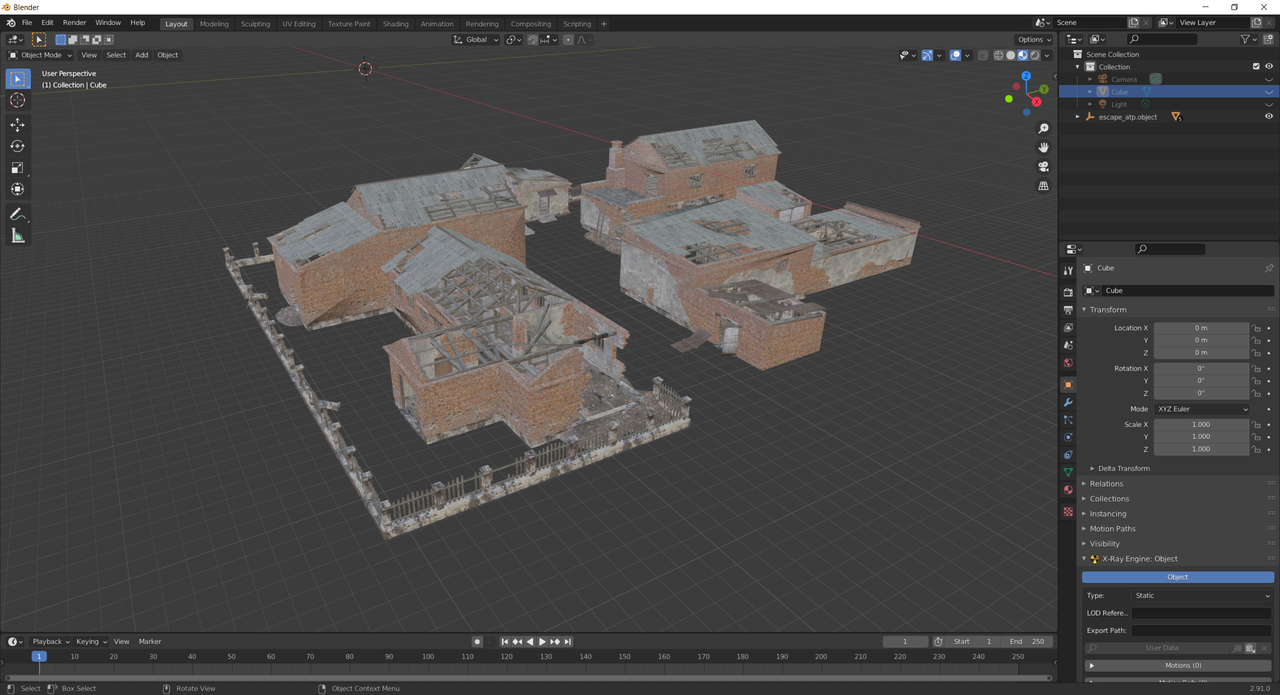Click the blue Object button
This screenshot has height=695, width=1280.
pos(1178,577)
